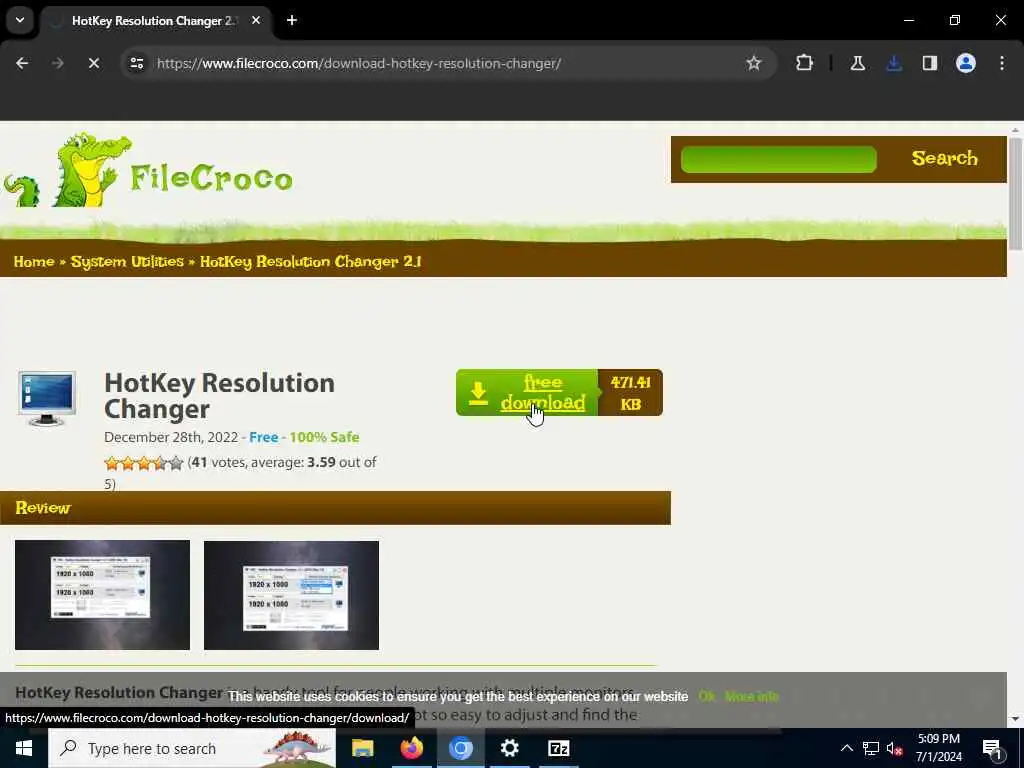Show hidden system tray icons
Image resolution: width=1024 pixels, height=768 pixels.
click(x=846, y=748)
